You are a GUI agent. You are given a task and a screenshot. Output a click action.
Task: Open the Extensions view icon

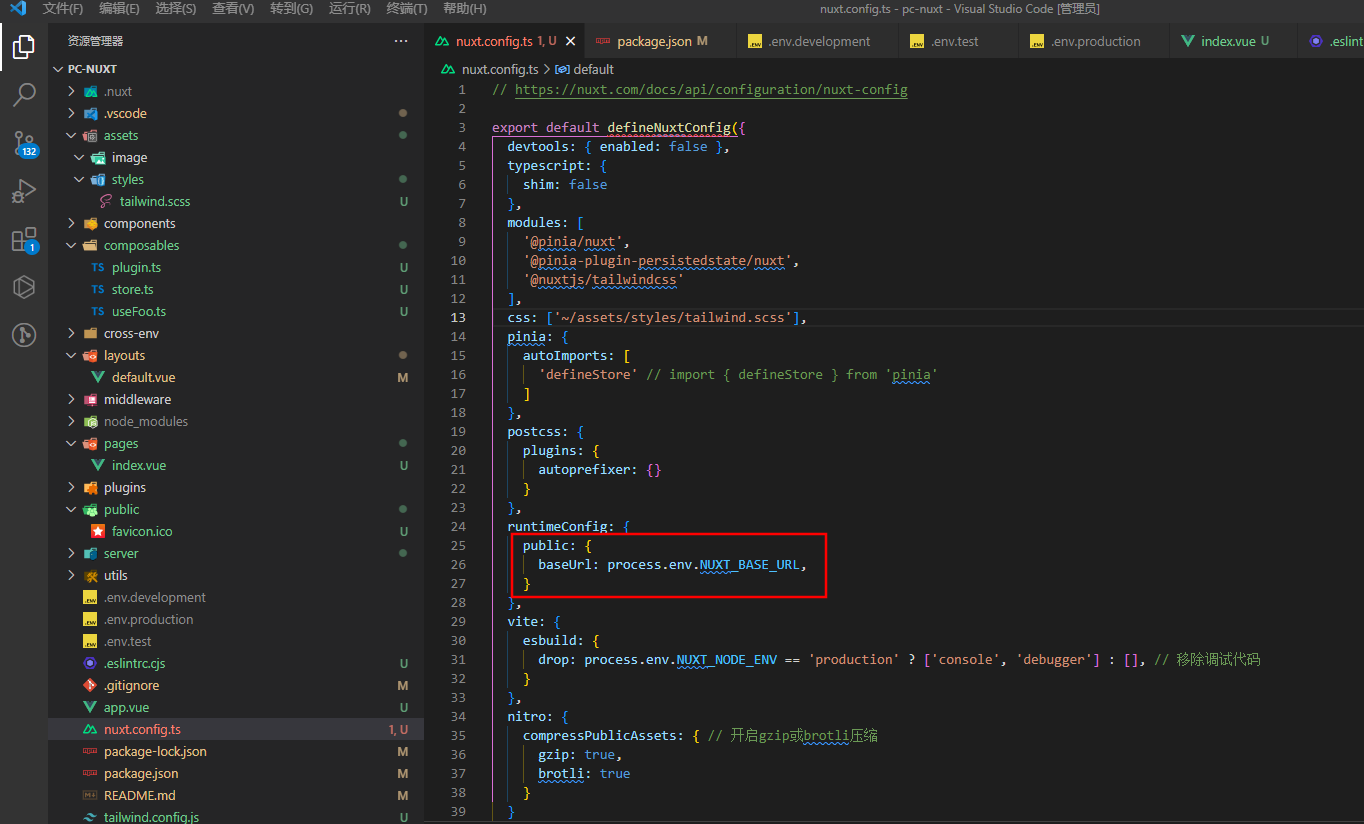click(24, 240)
